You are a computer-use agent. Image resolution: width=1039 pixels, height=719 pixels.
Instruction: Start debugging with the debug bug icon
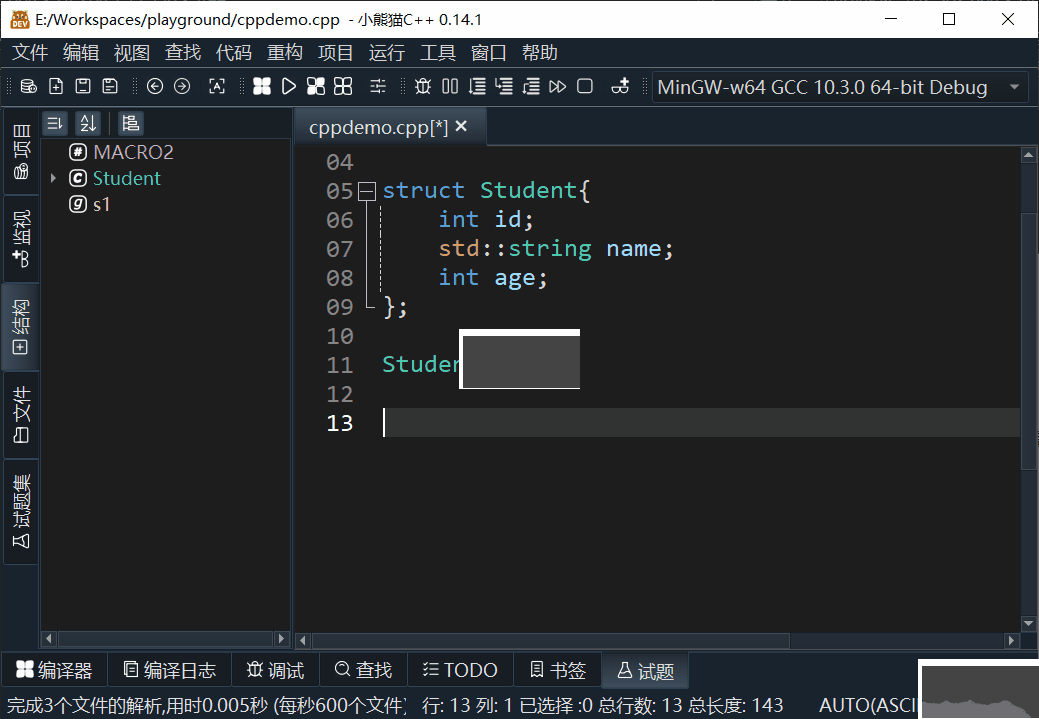click(423, 86)
